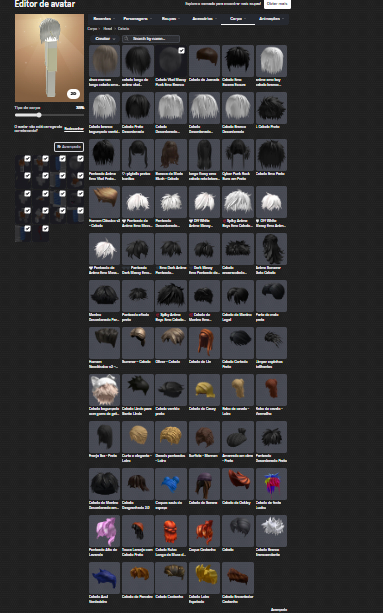Open the Recentes tab
Viewport: 383px width, 613px height.
(104, 19)
